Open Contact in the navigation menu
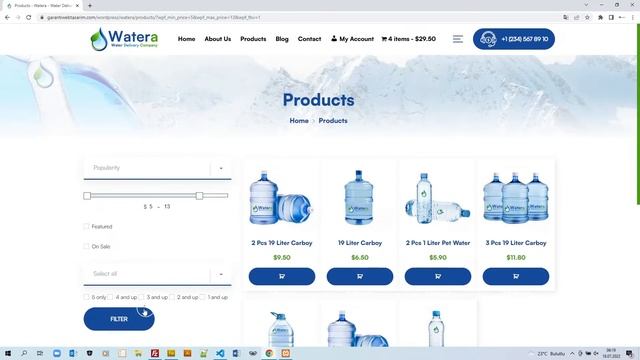The width and height of the screenshot is (640, 360). (x=309, y=39)
